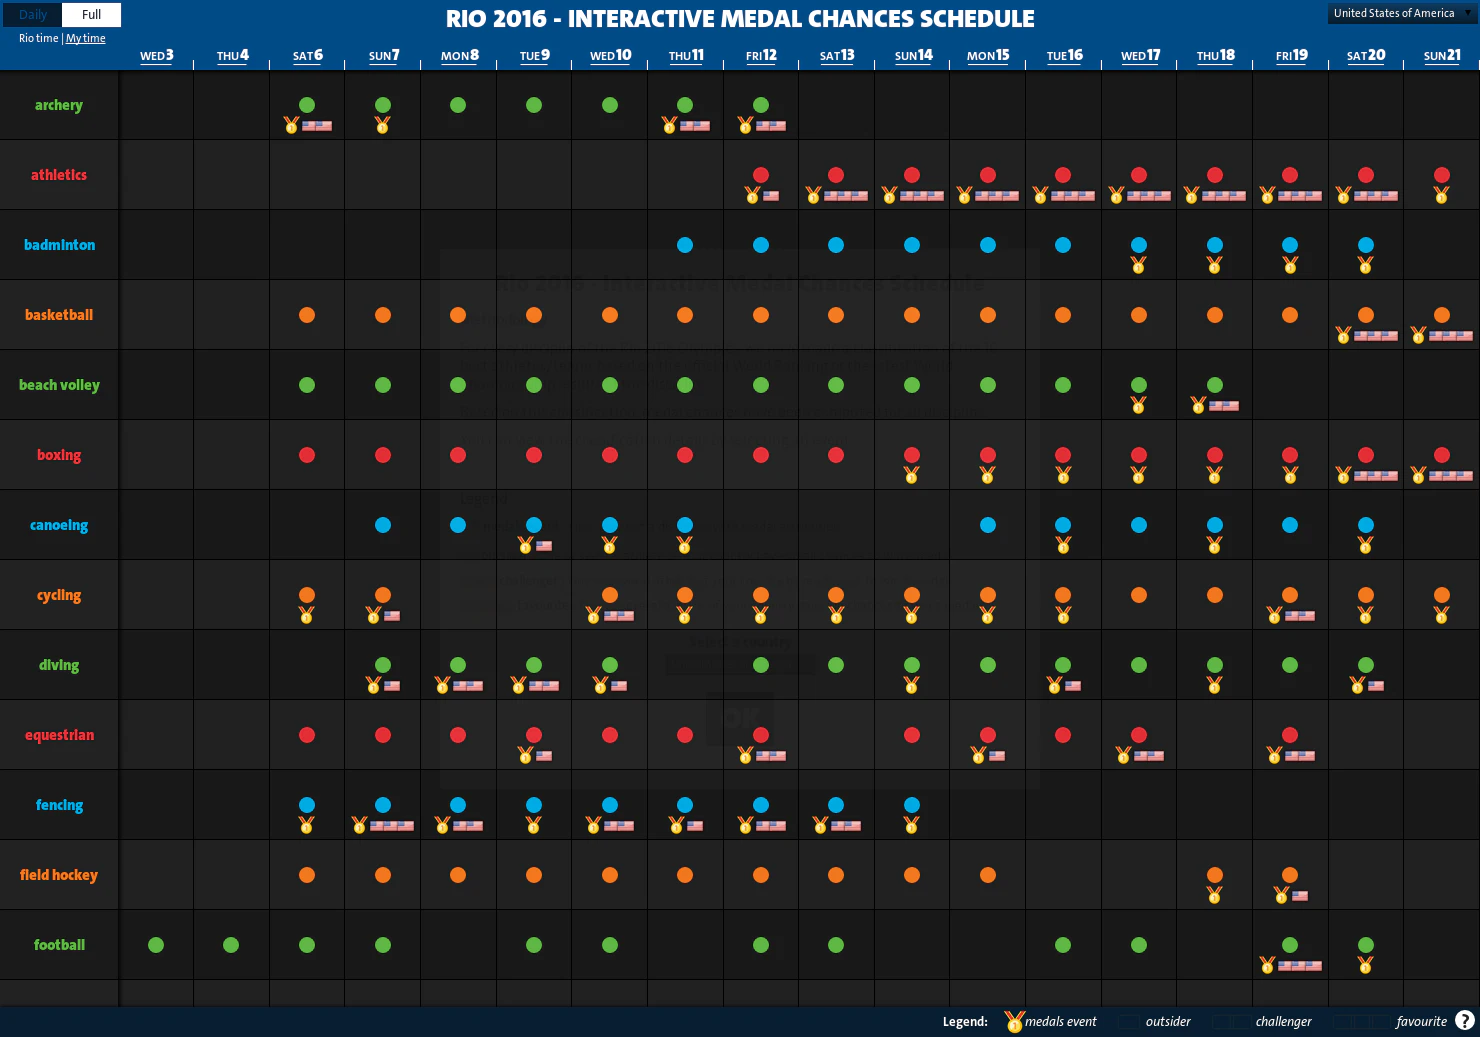Click the basketball event dot on SAT 6

tap(307, 315)
